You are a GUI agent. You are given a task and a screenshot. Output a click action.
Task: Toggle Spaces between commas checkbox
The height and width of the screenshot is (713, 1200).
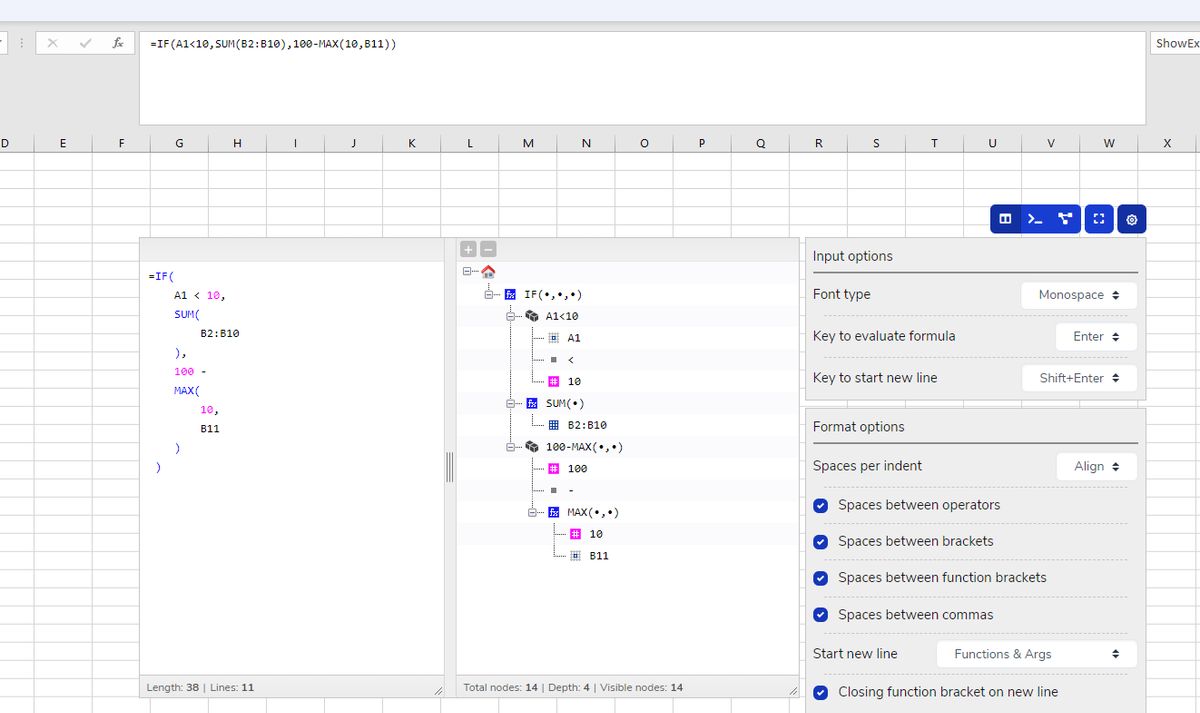(x=821, y=615)
